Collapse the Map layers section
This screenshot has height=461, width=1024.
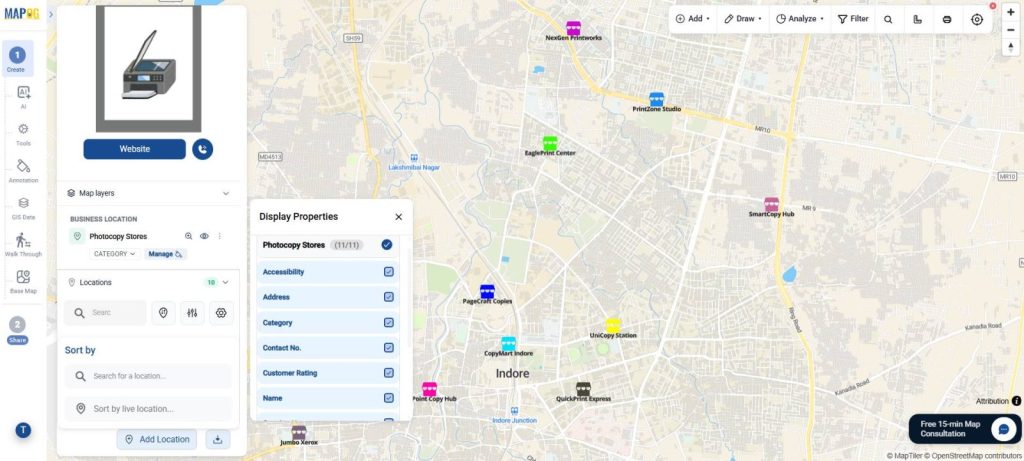point(226,193)
